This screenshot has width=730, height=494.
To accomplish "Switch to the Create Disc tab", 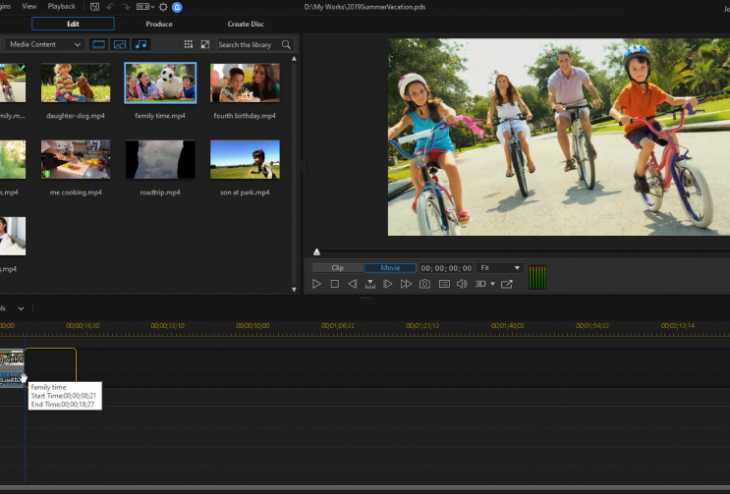I will [x=245, y=24].
